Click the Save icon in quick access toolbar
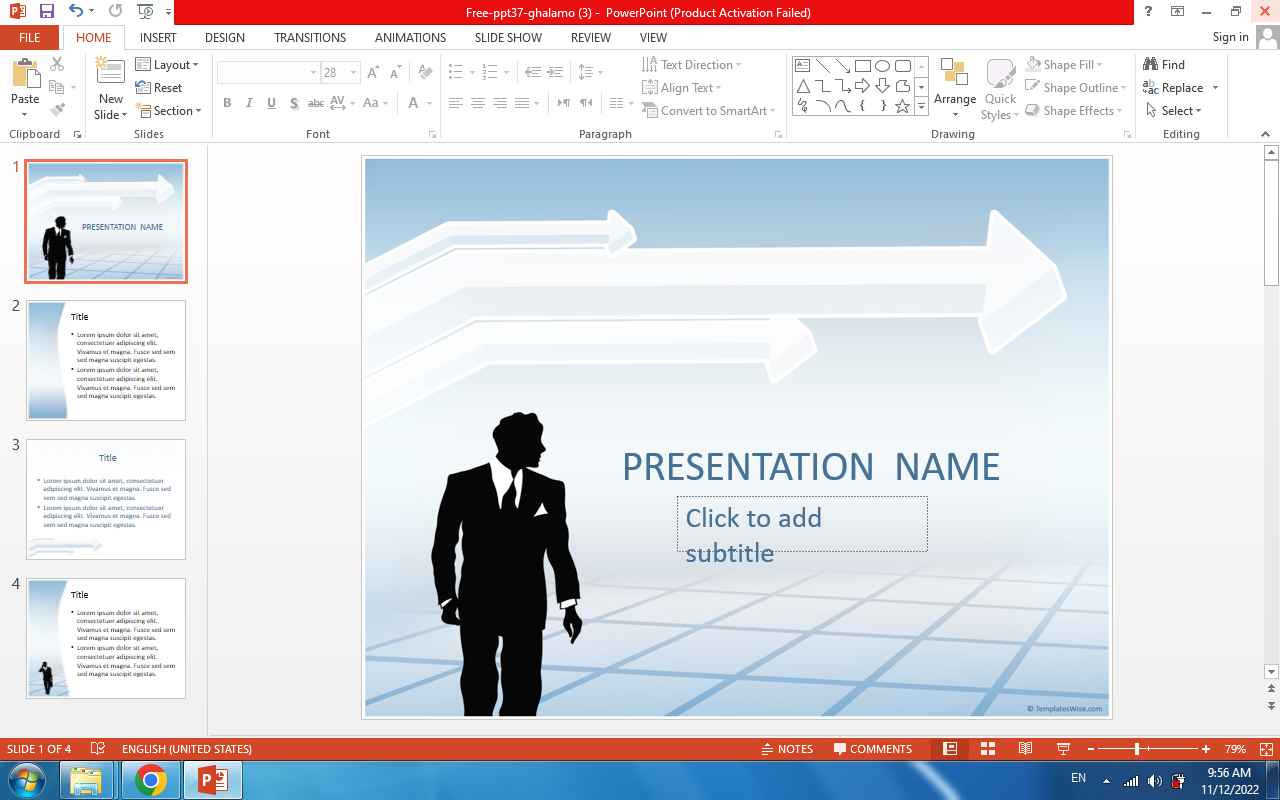Viewport: 1280px width, 800px height. 46,12
